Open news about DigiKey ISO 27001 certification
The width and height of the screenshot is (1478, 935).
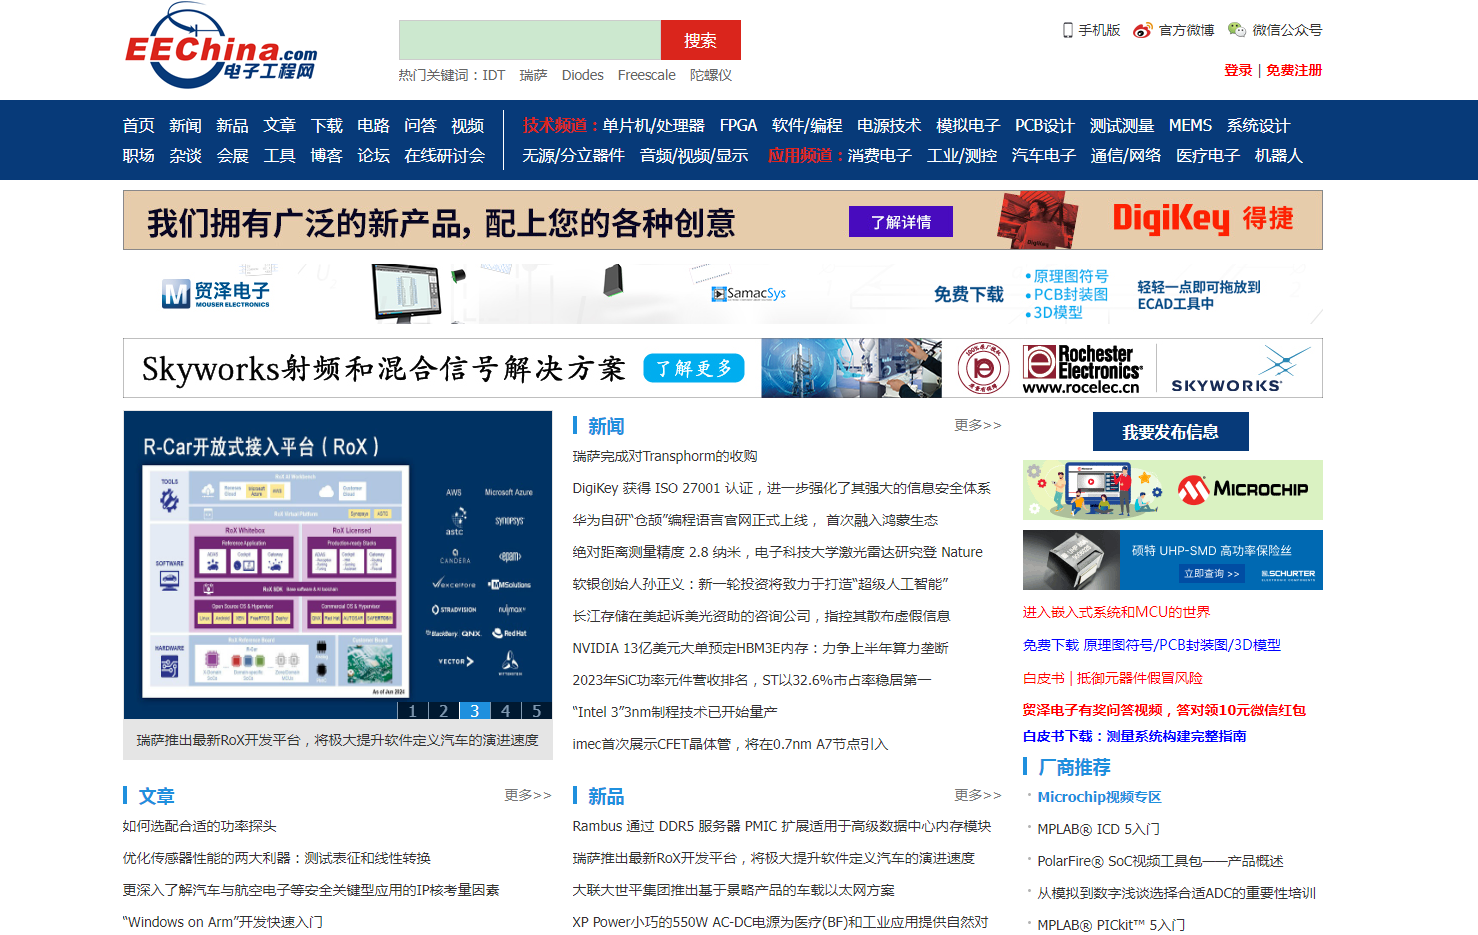tap(781, 488)
